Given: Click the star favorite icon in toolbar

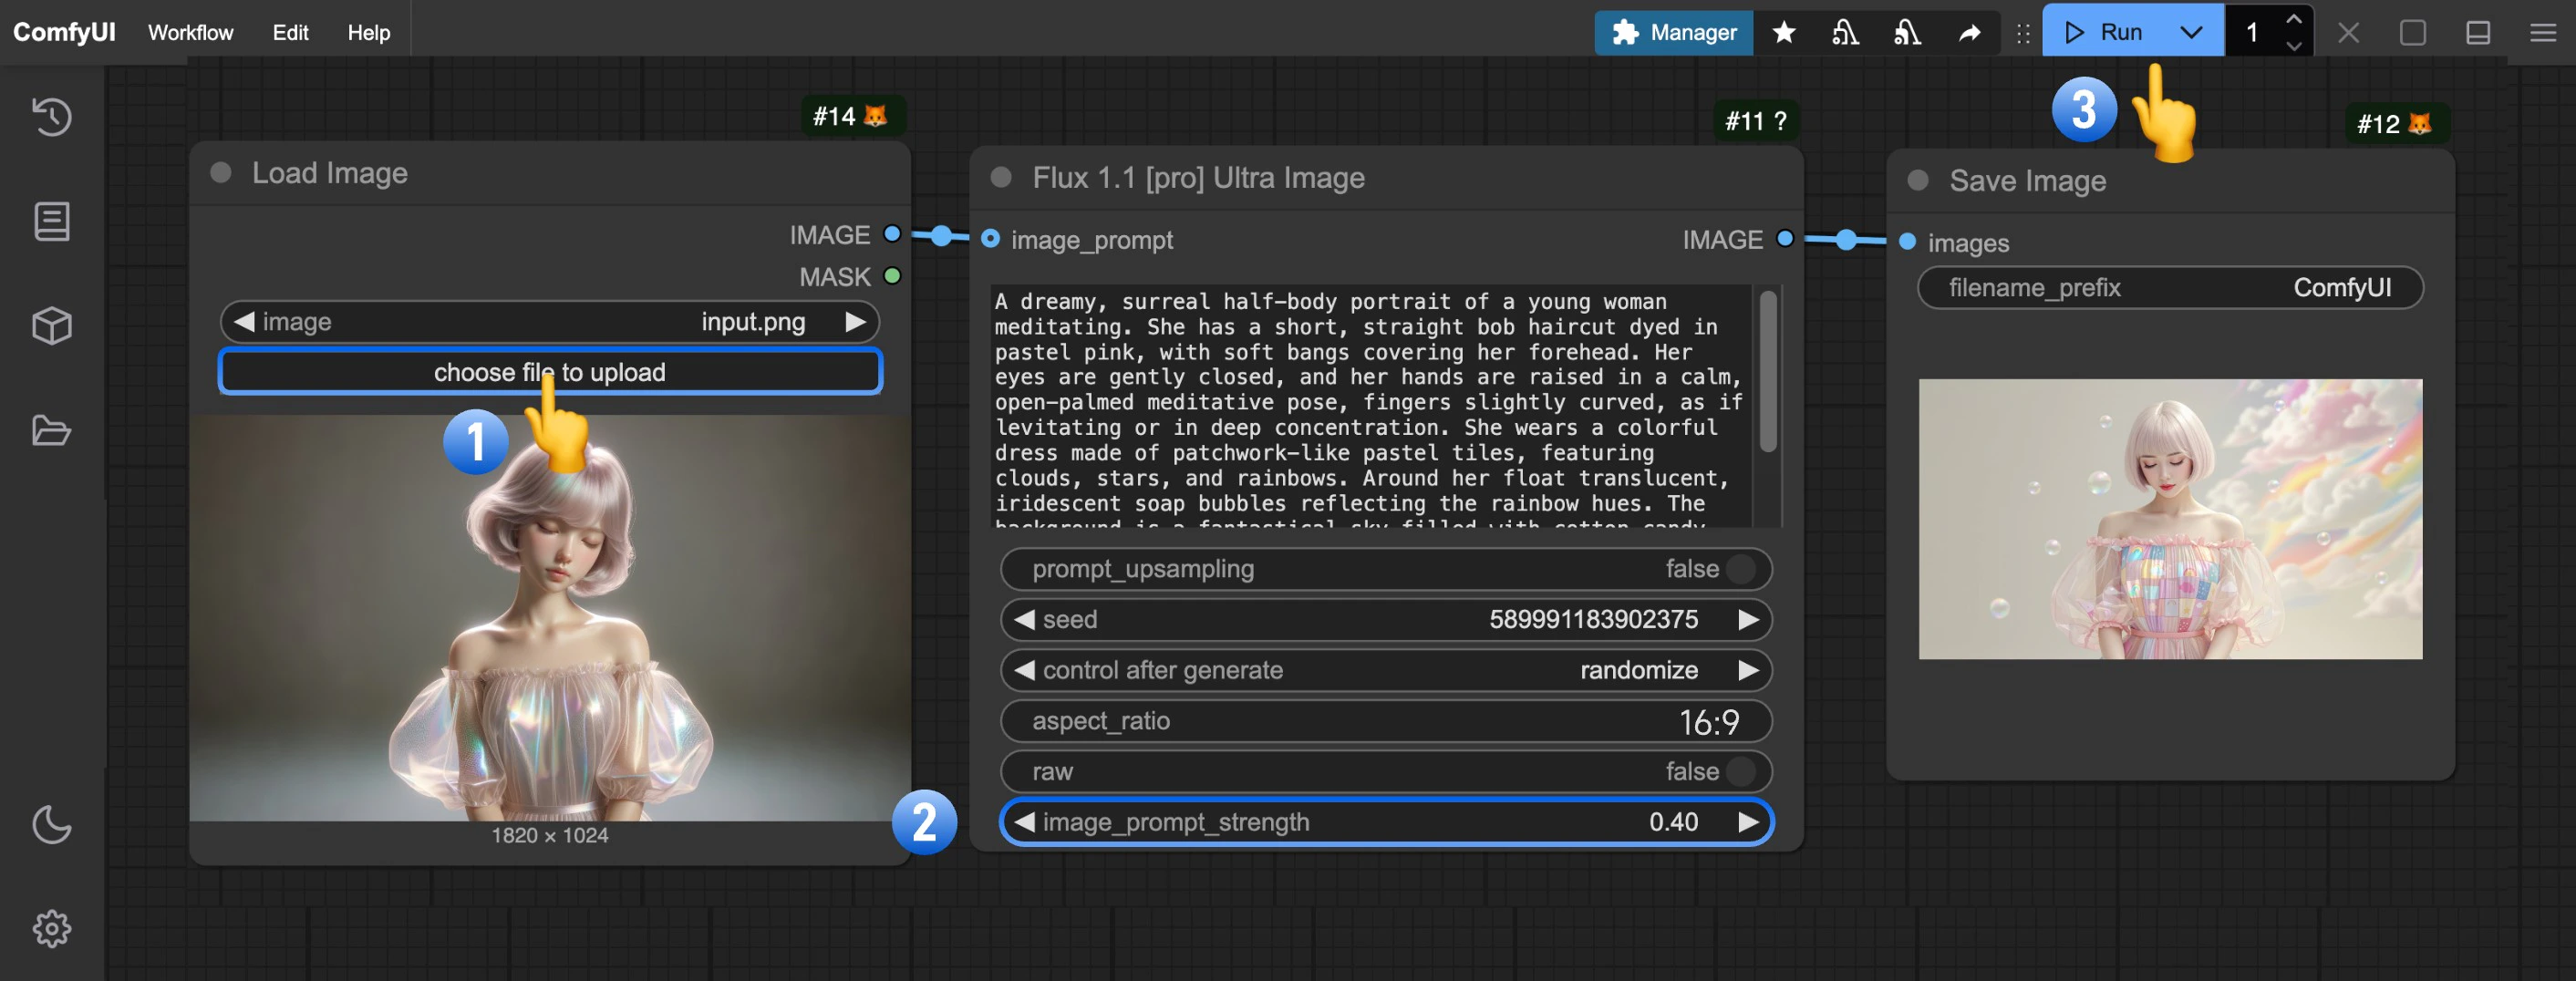Looking at the screenshot, I should [x=1783, y=33].
